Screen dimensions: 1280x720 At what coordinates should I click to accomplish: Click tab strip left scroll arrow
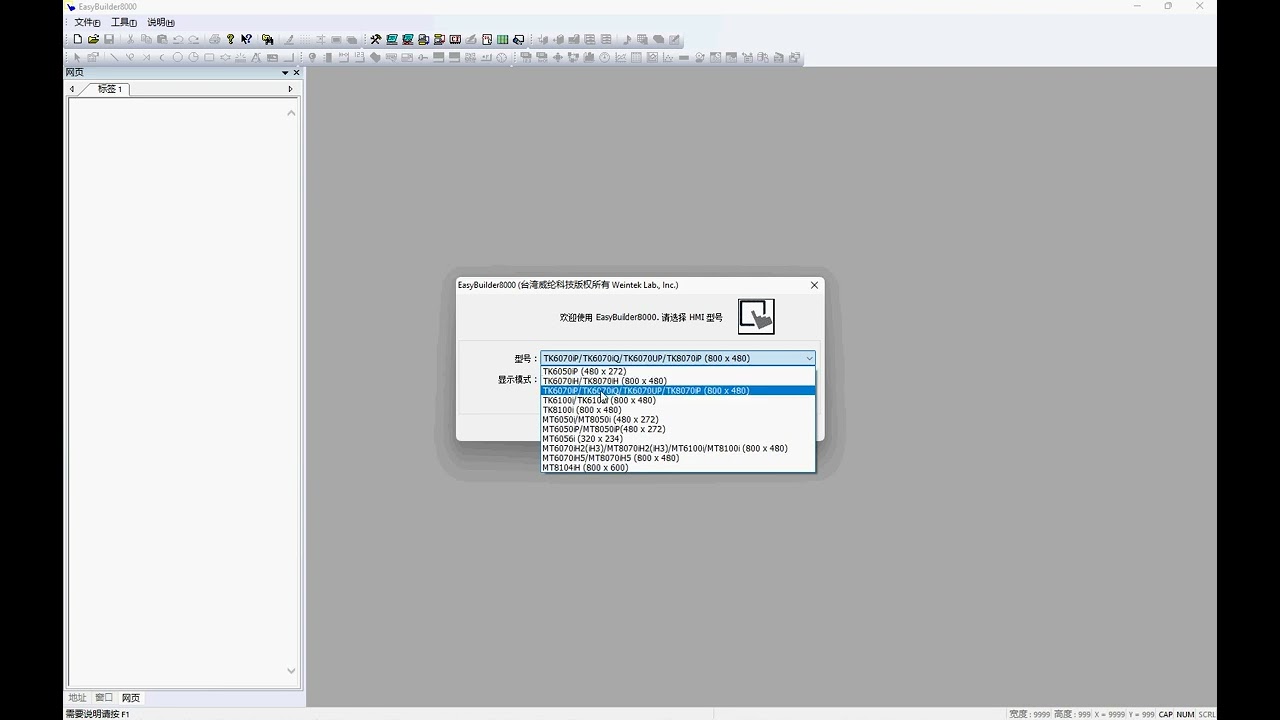pyautogui.click(x=72, y=89)
